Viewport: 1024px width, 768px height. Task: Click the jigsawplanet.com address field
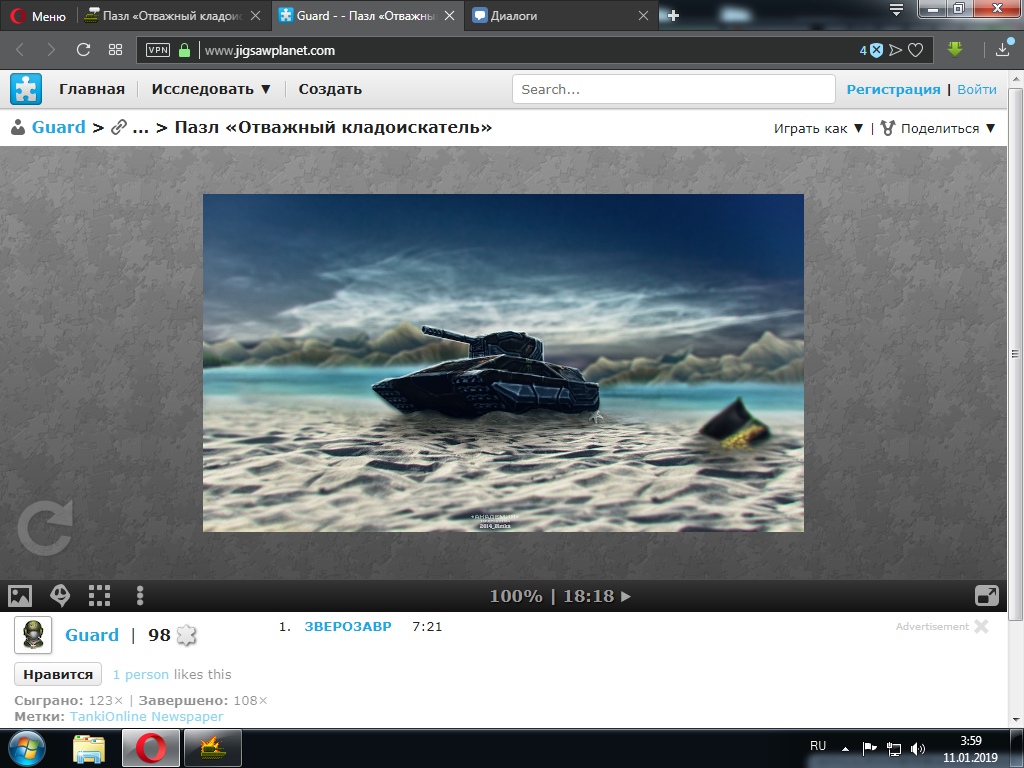click(x=522, y=50)
